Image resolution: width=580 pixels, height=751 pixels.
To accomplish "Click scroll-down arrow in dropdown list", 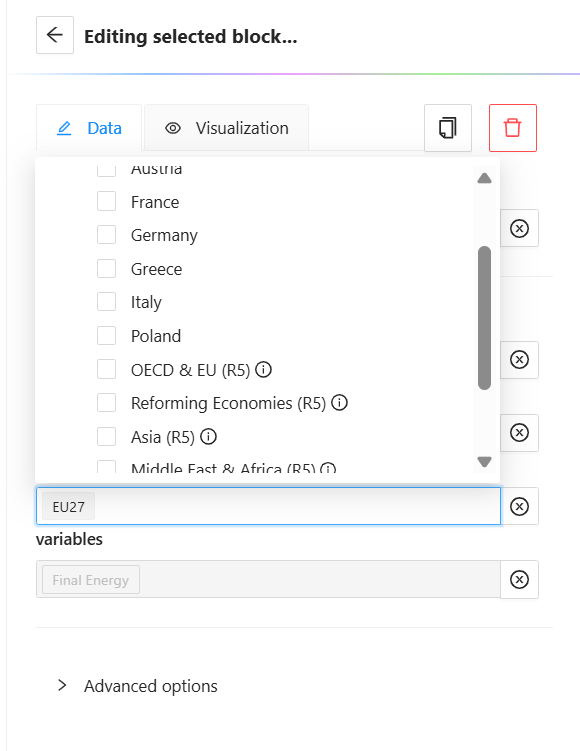I will pyautogui.click(x=484, y=462).
